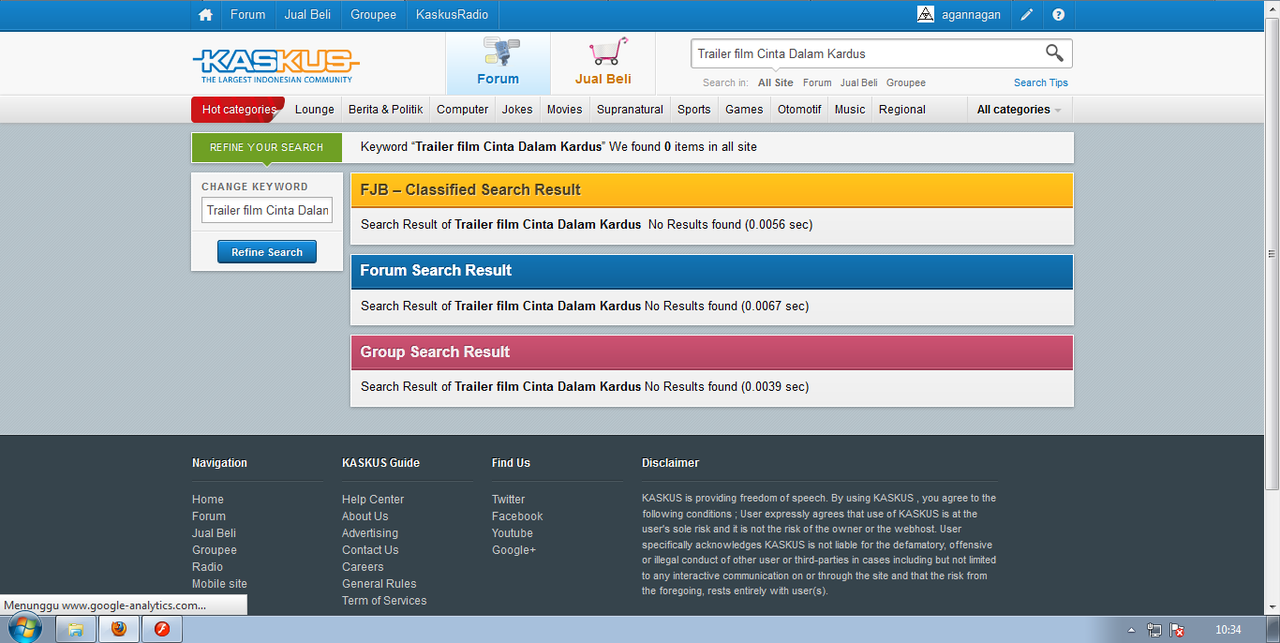Select All Site search scope

click(775, 83)
